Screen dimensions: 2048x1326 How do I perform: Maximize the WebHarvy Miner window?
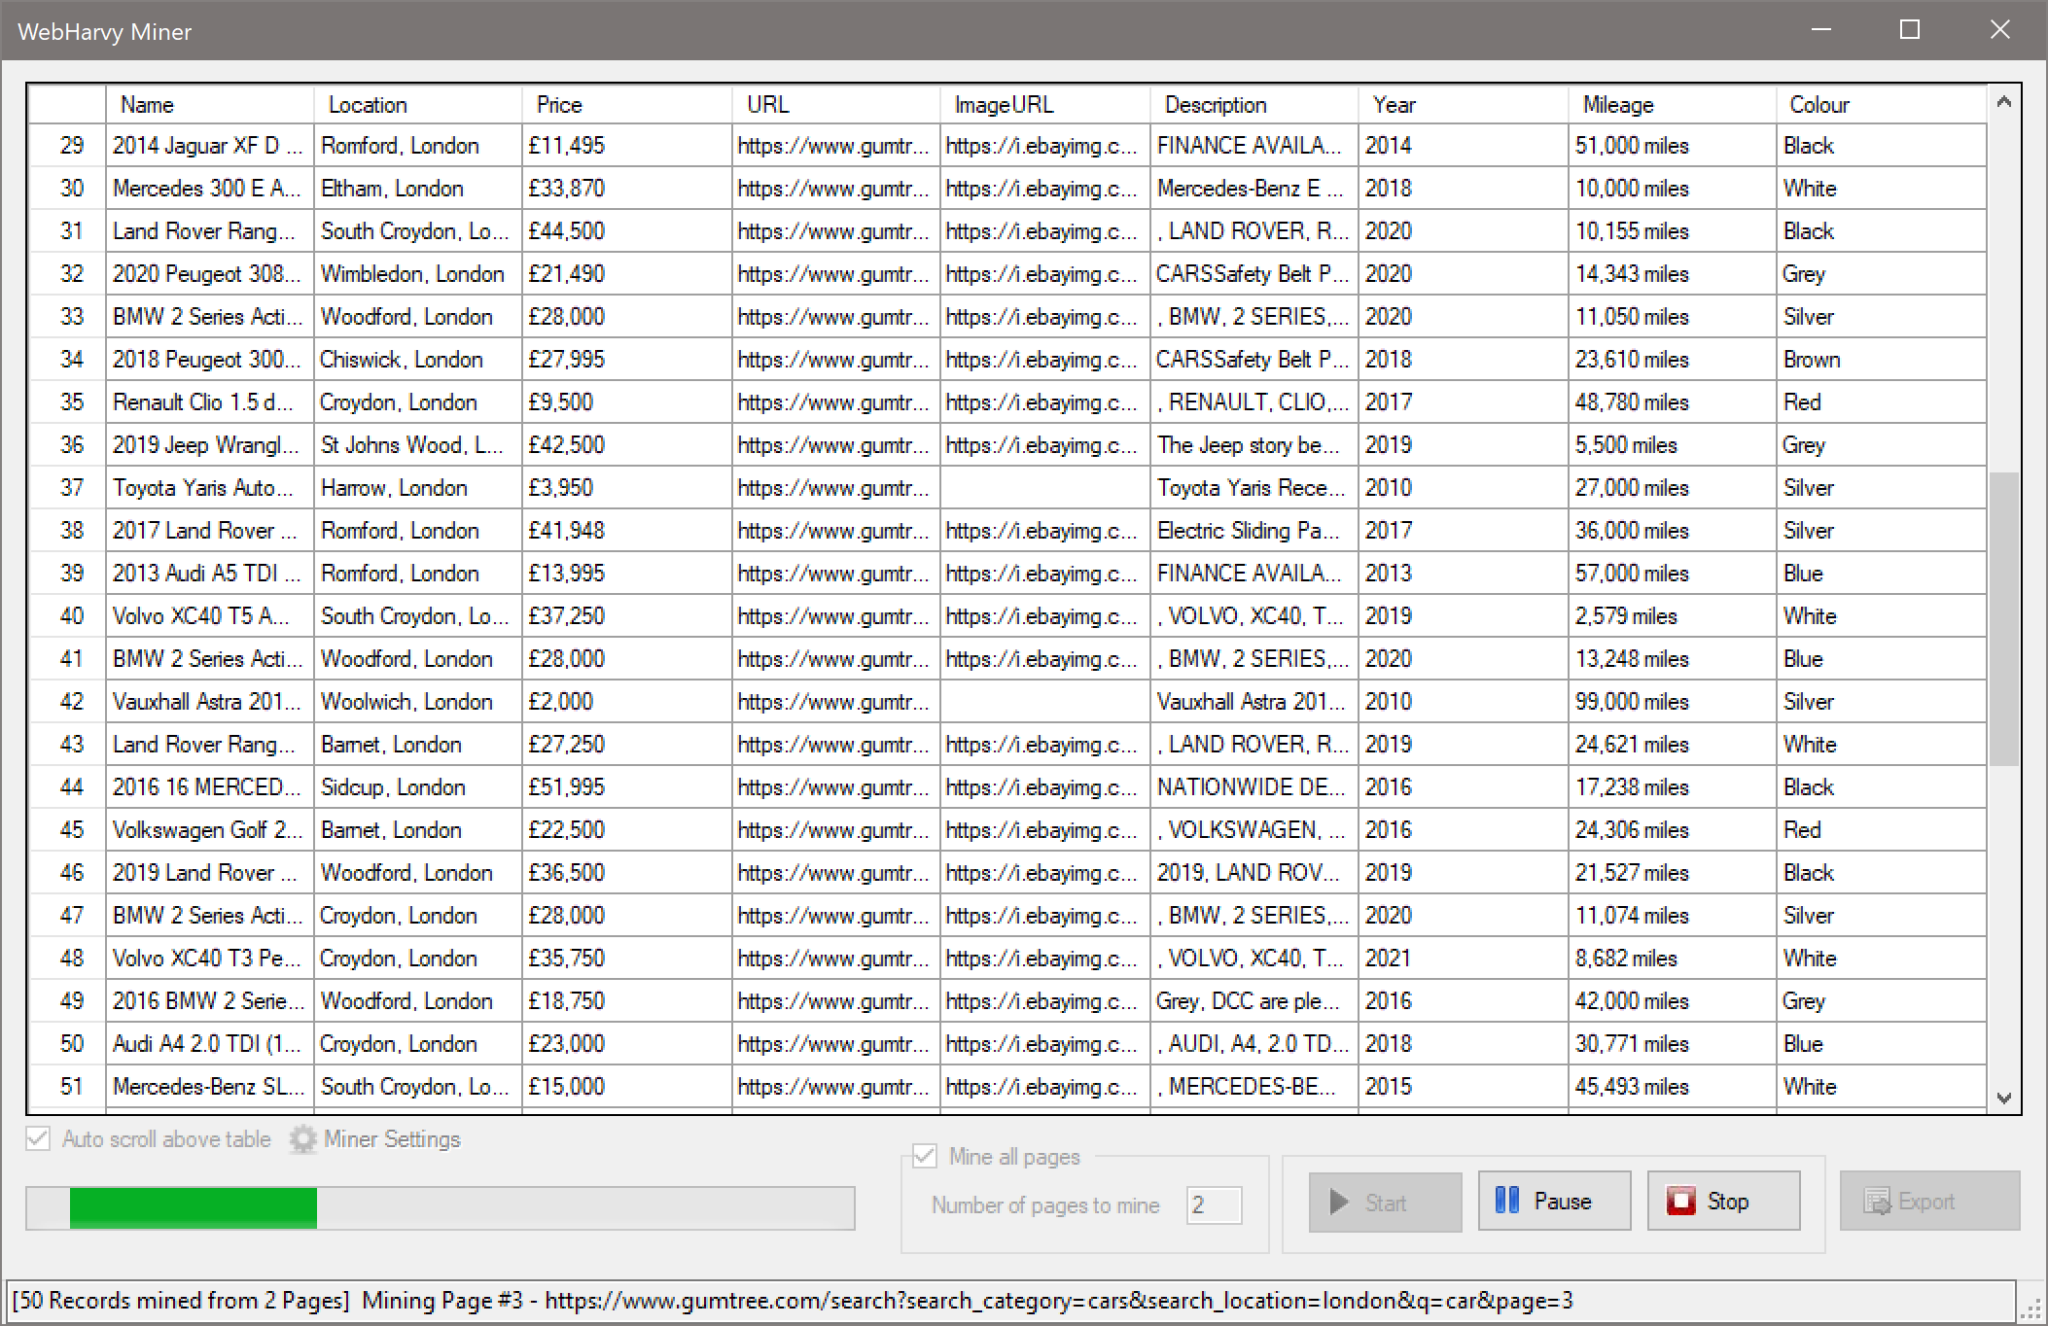pyautogui.click(x=1909, y=30)
